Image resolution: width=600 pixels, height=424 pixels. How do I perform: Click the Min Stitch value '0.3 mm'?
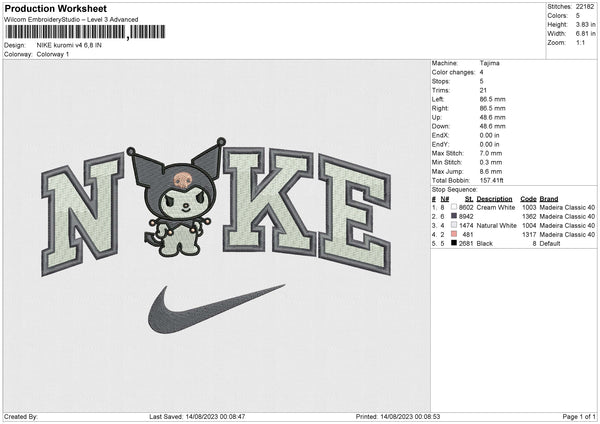tap(491, 162)
